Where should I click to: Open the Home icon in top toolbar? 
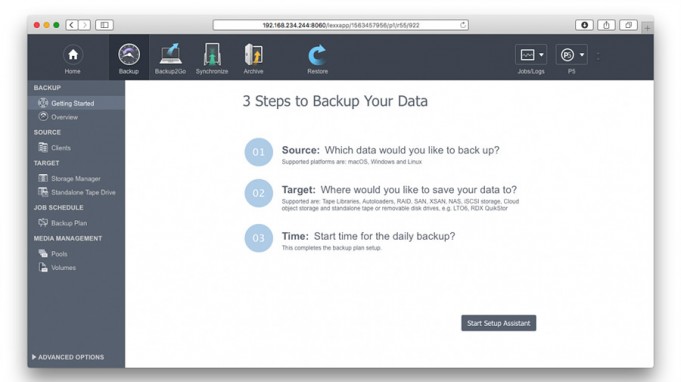point(73,55)
